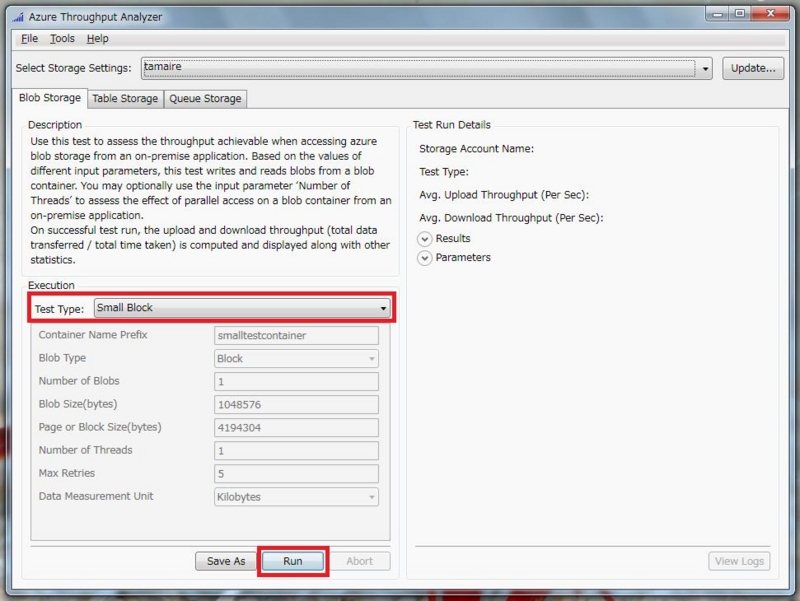The width and height of the screenshot is (800, 601).
Task: Open the Select Storage Settings dropdown
Action: [427, 68]
